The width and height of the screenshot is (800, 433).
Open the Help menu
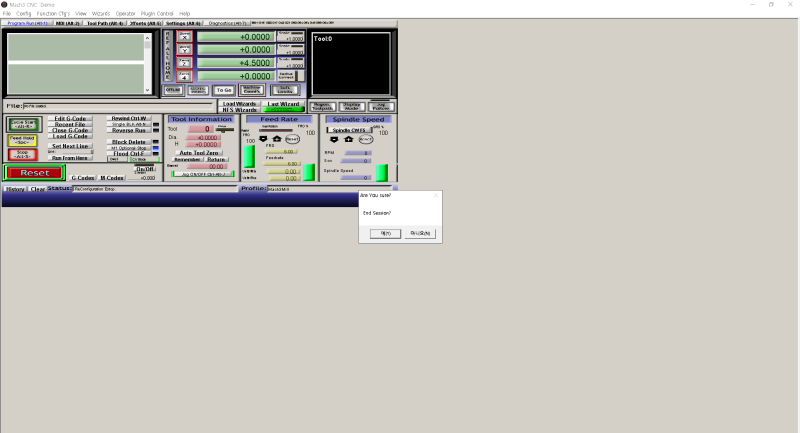(184, 13)
